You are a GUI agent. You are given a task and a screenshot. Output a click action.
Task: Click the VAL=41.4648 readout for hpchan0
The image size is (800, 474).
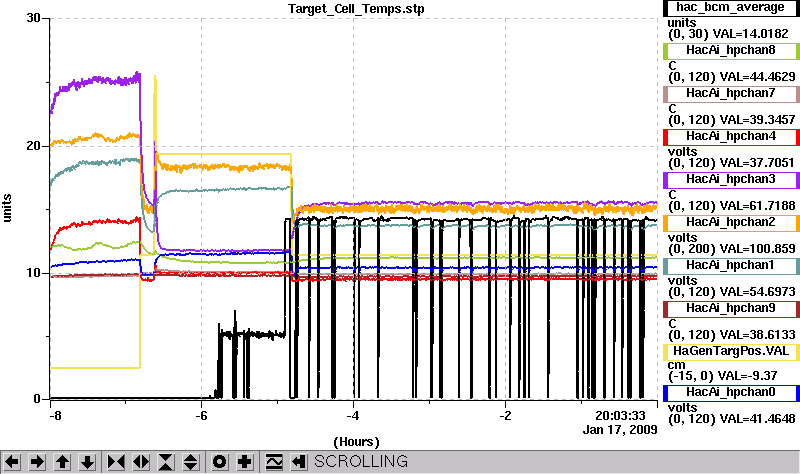[757, 419]
